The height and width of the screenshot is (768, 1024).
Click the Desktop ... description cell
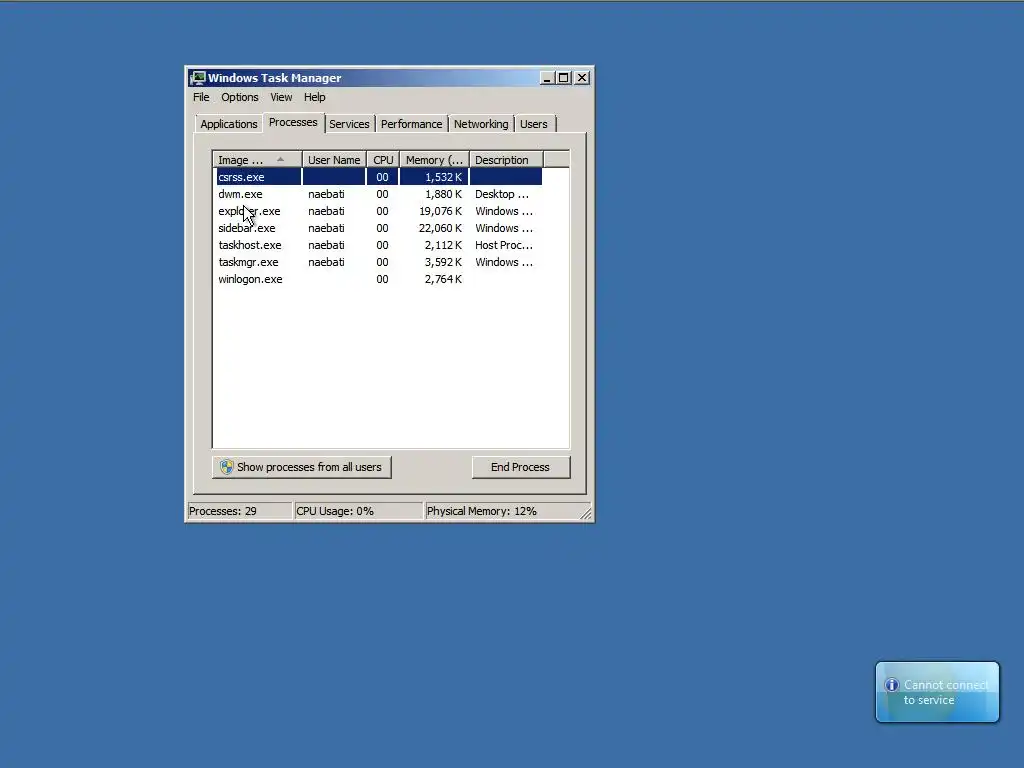pos(502,194)
